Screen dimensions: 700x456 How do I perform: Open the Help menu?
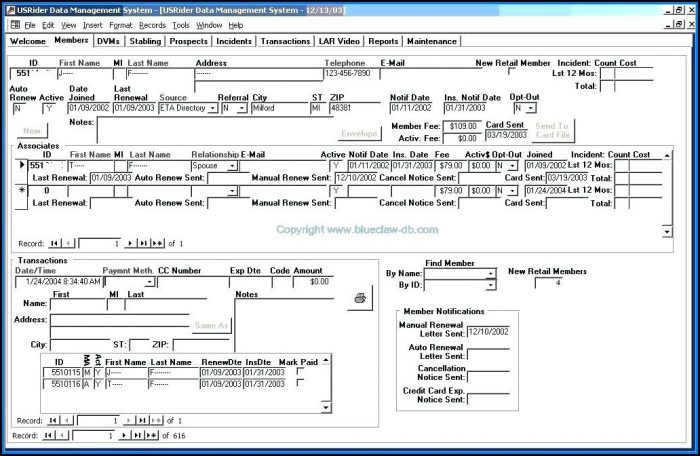click(x=236, y=25)
